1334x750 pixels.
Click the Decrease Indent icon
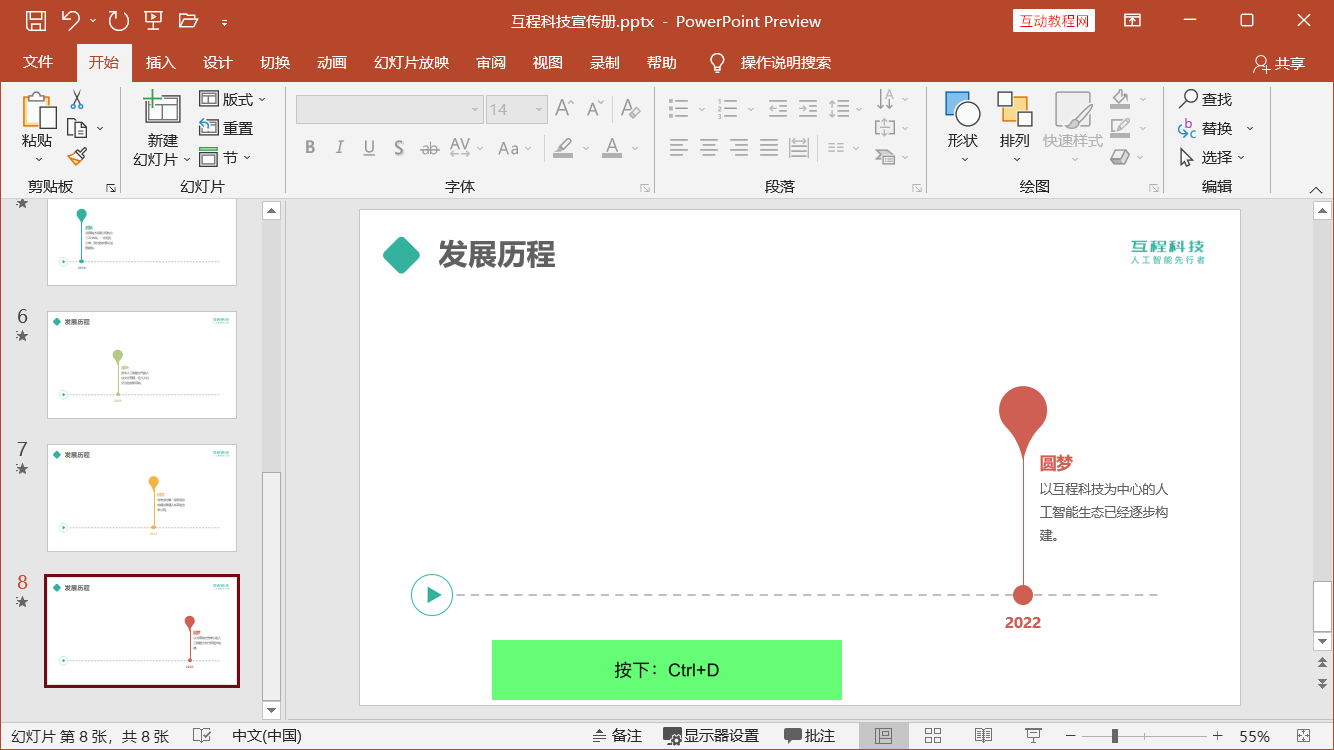[x=778, y=108]
